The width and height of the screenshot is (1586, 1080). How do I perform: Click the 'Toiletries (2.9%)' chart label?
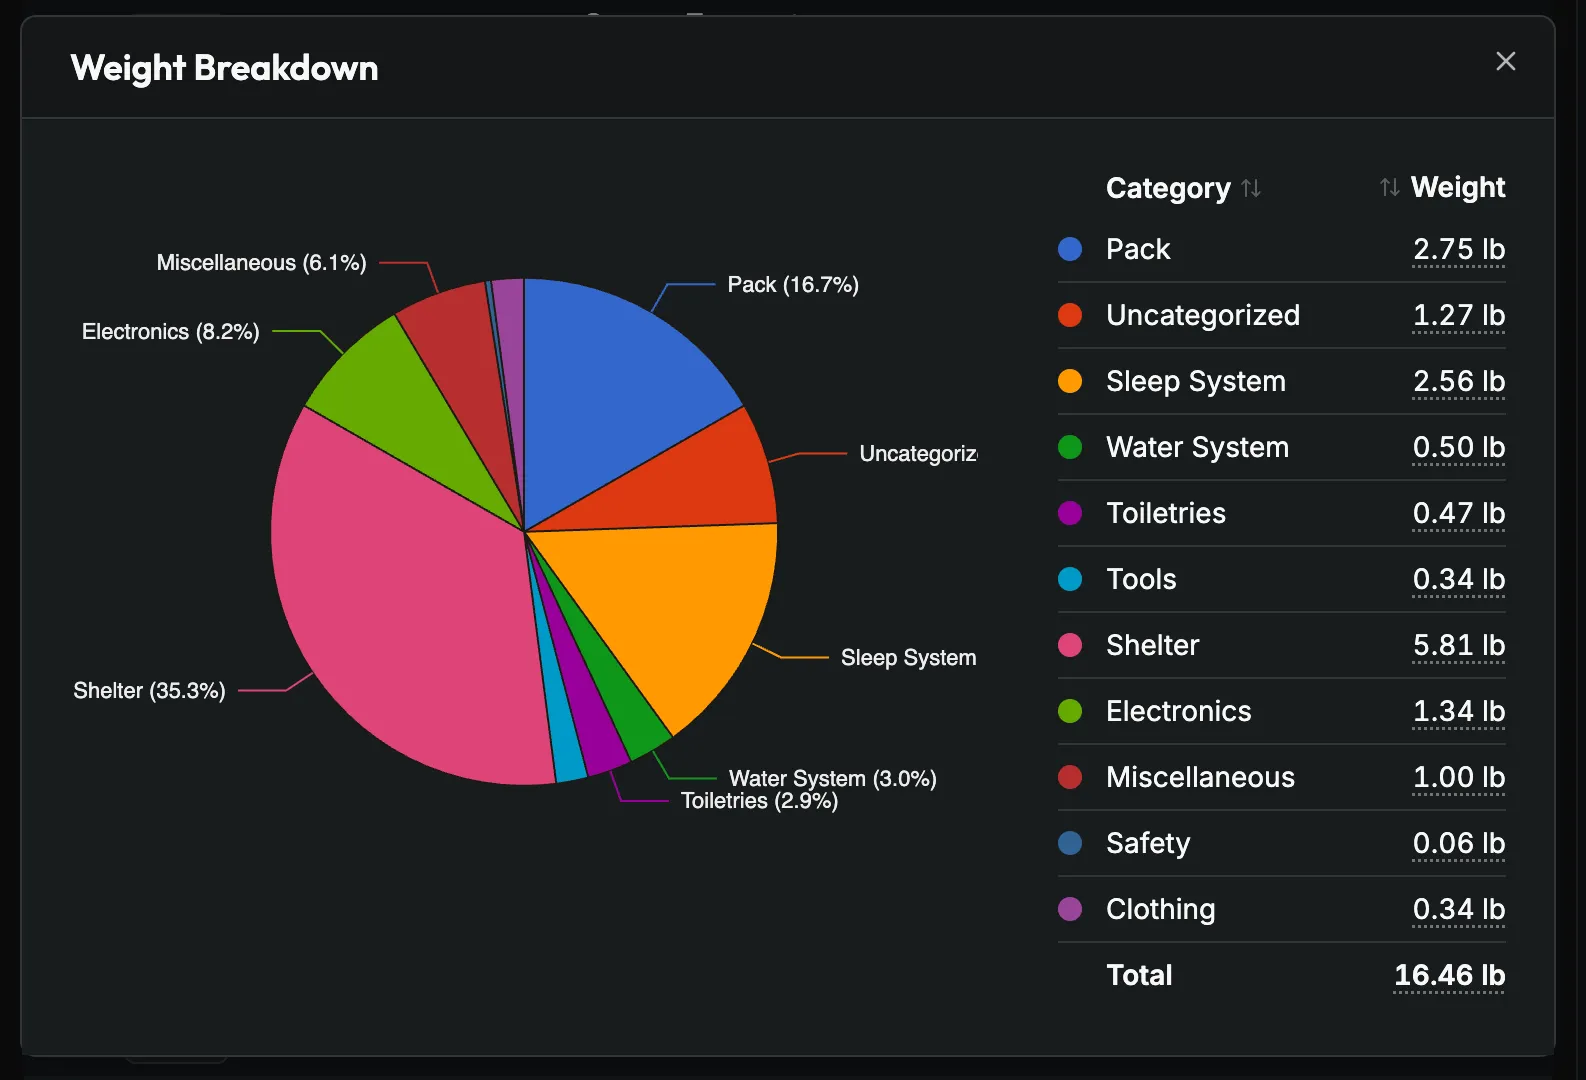760,801
